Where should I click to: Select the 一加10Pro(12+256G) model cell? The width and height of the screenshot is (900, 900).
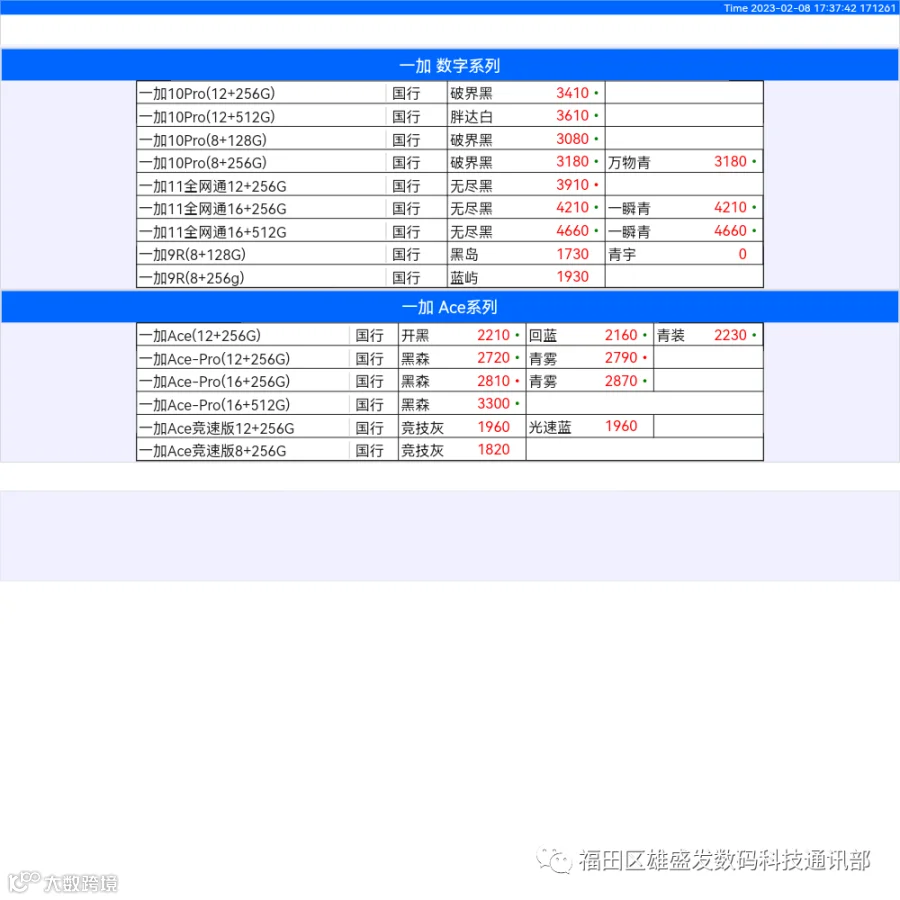(x=261, y=93)
